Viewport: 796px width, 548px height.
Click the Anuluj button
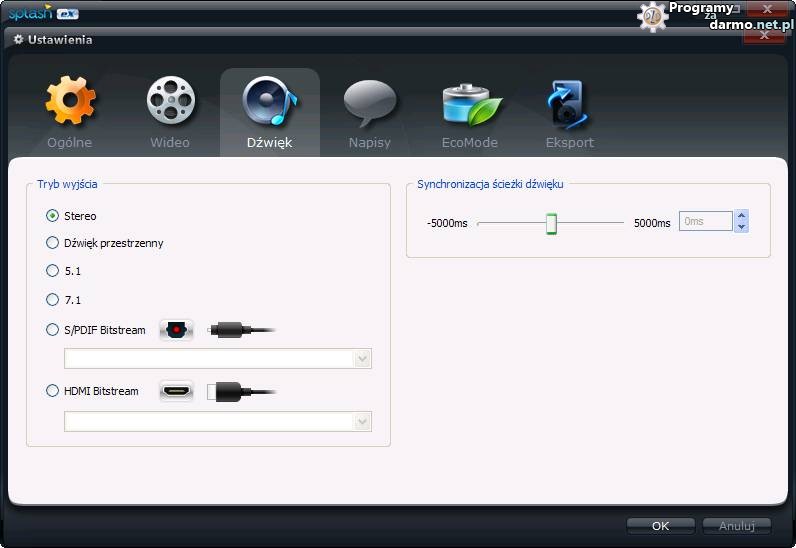click(x=736, y=525)
